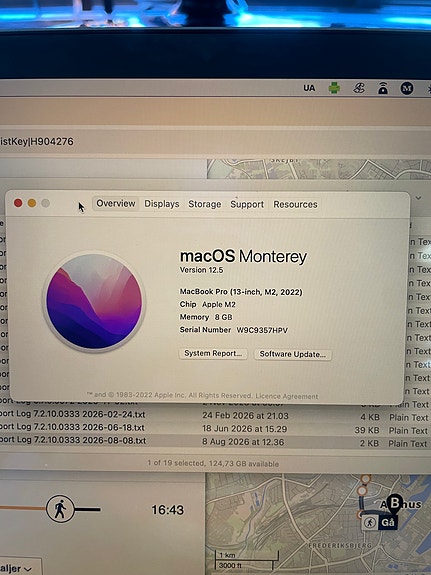This screenshot has width=431, height=575.
Task: Open the Displays tab
Action: pyautogui.click(x=162, y=204)
